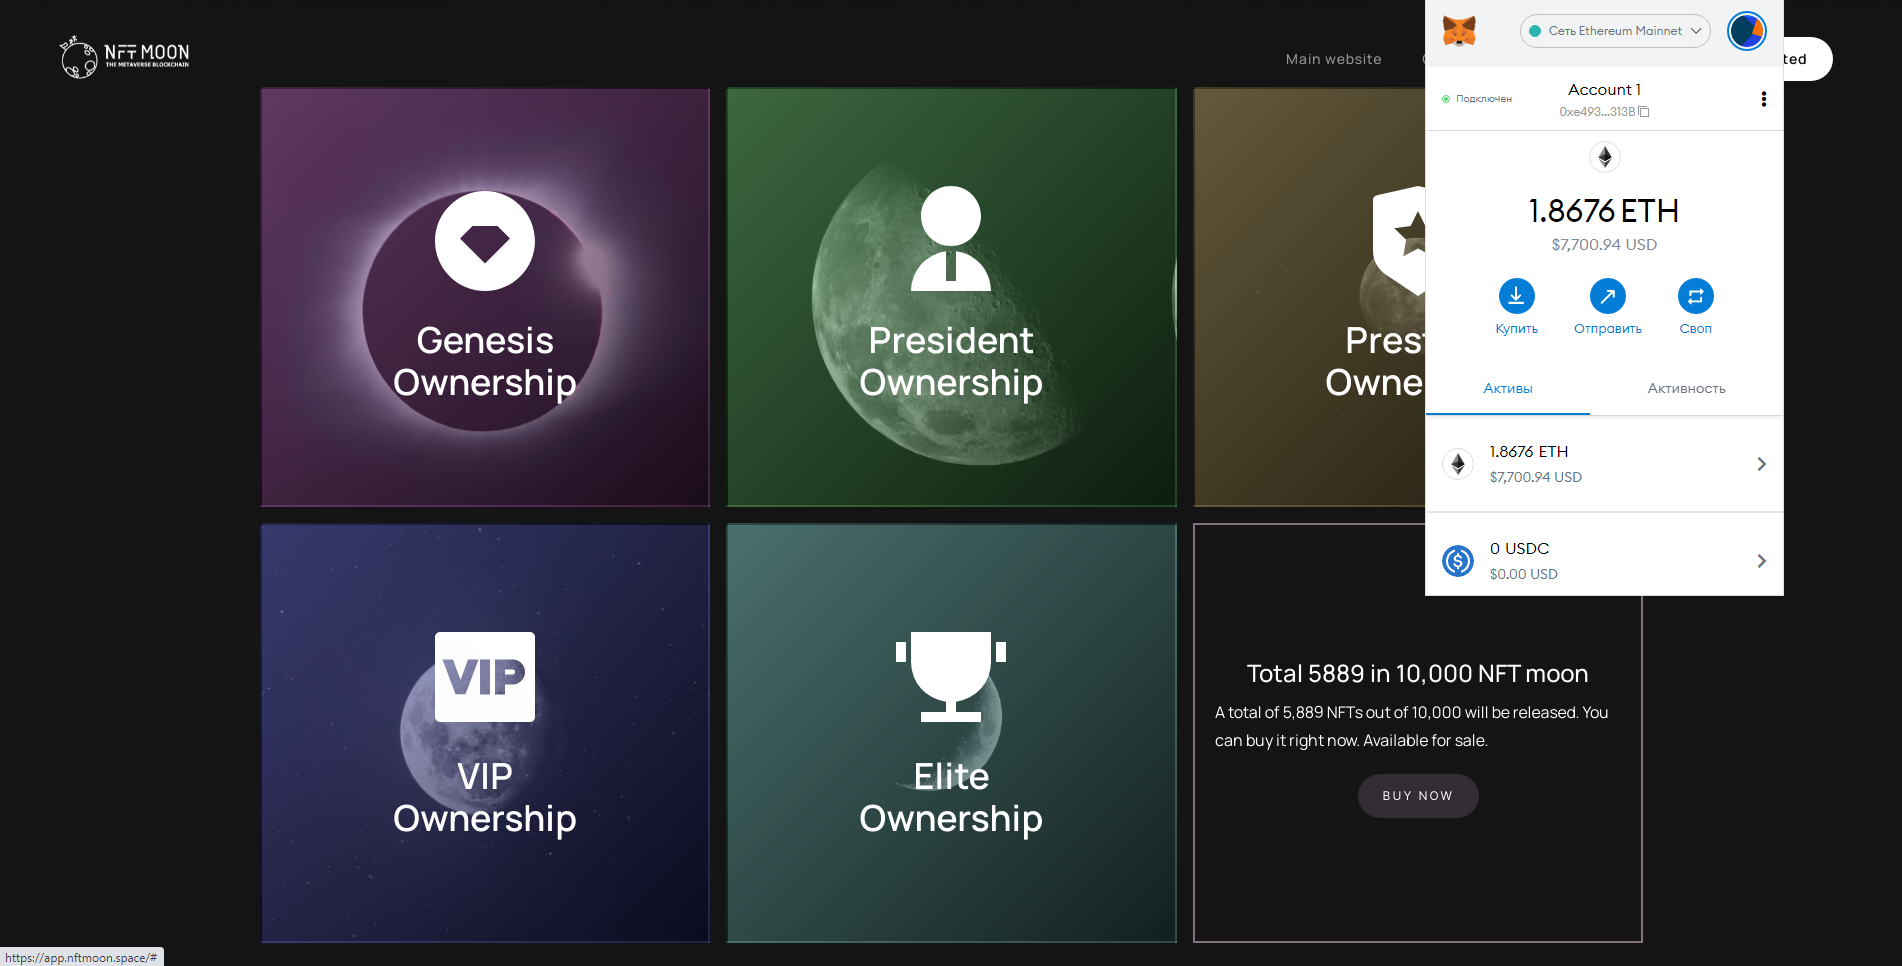Select the VIP Ownership card
1902x966 pixels.
click(x=485, y=733)
